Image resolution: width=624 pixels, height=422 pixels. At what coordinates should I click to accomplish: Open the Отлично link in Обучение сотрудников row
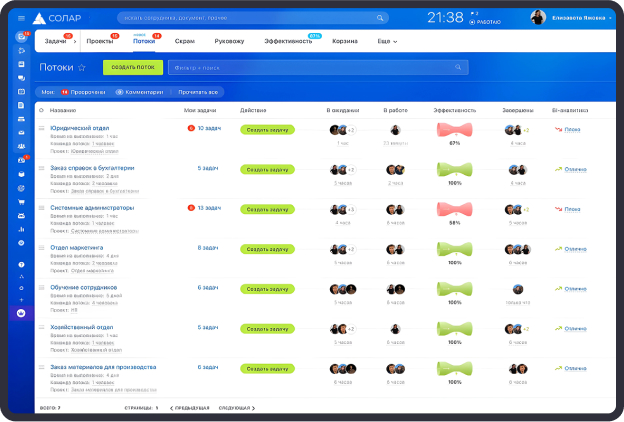click(575, 289)
